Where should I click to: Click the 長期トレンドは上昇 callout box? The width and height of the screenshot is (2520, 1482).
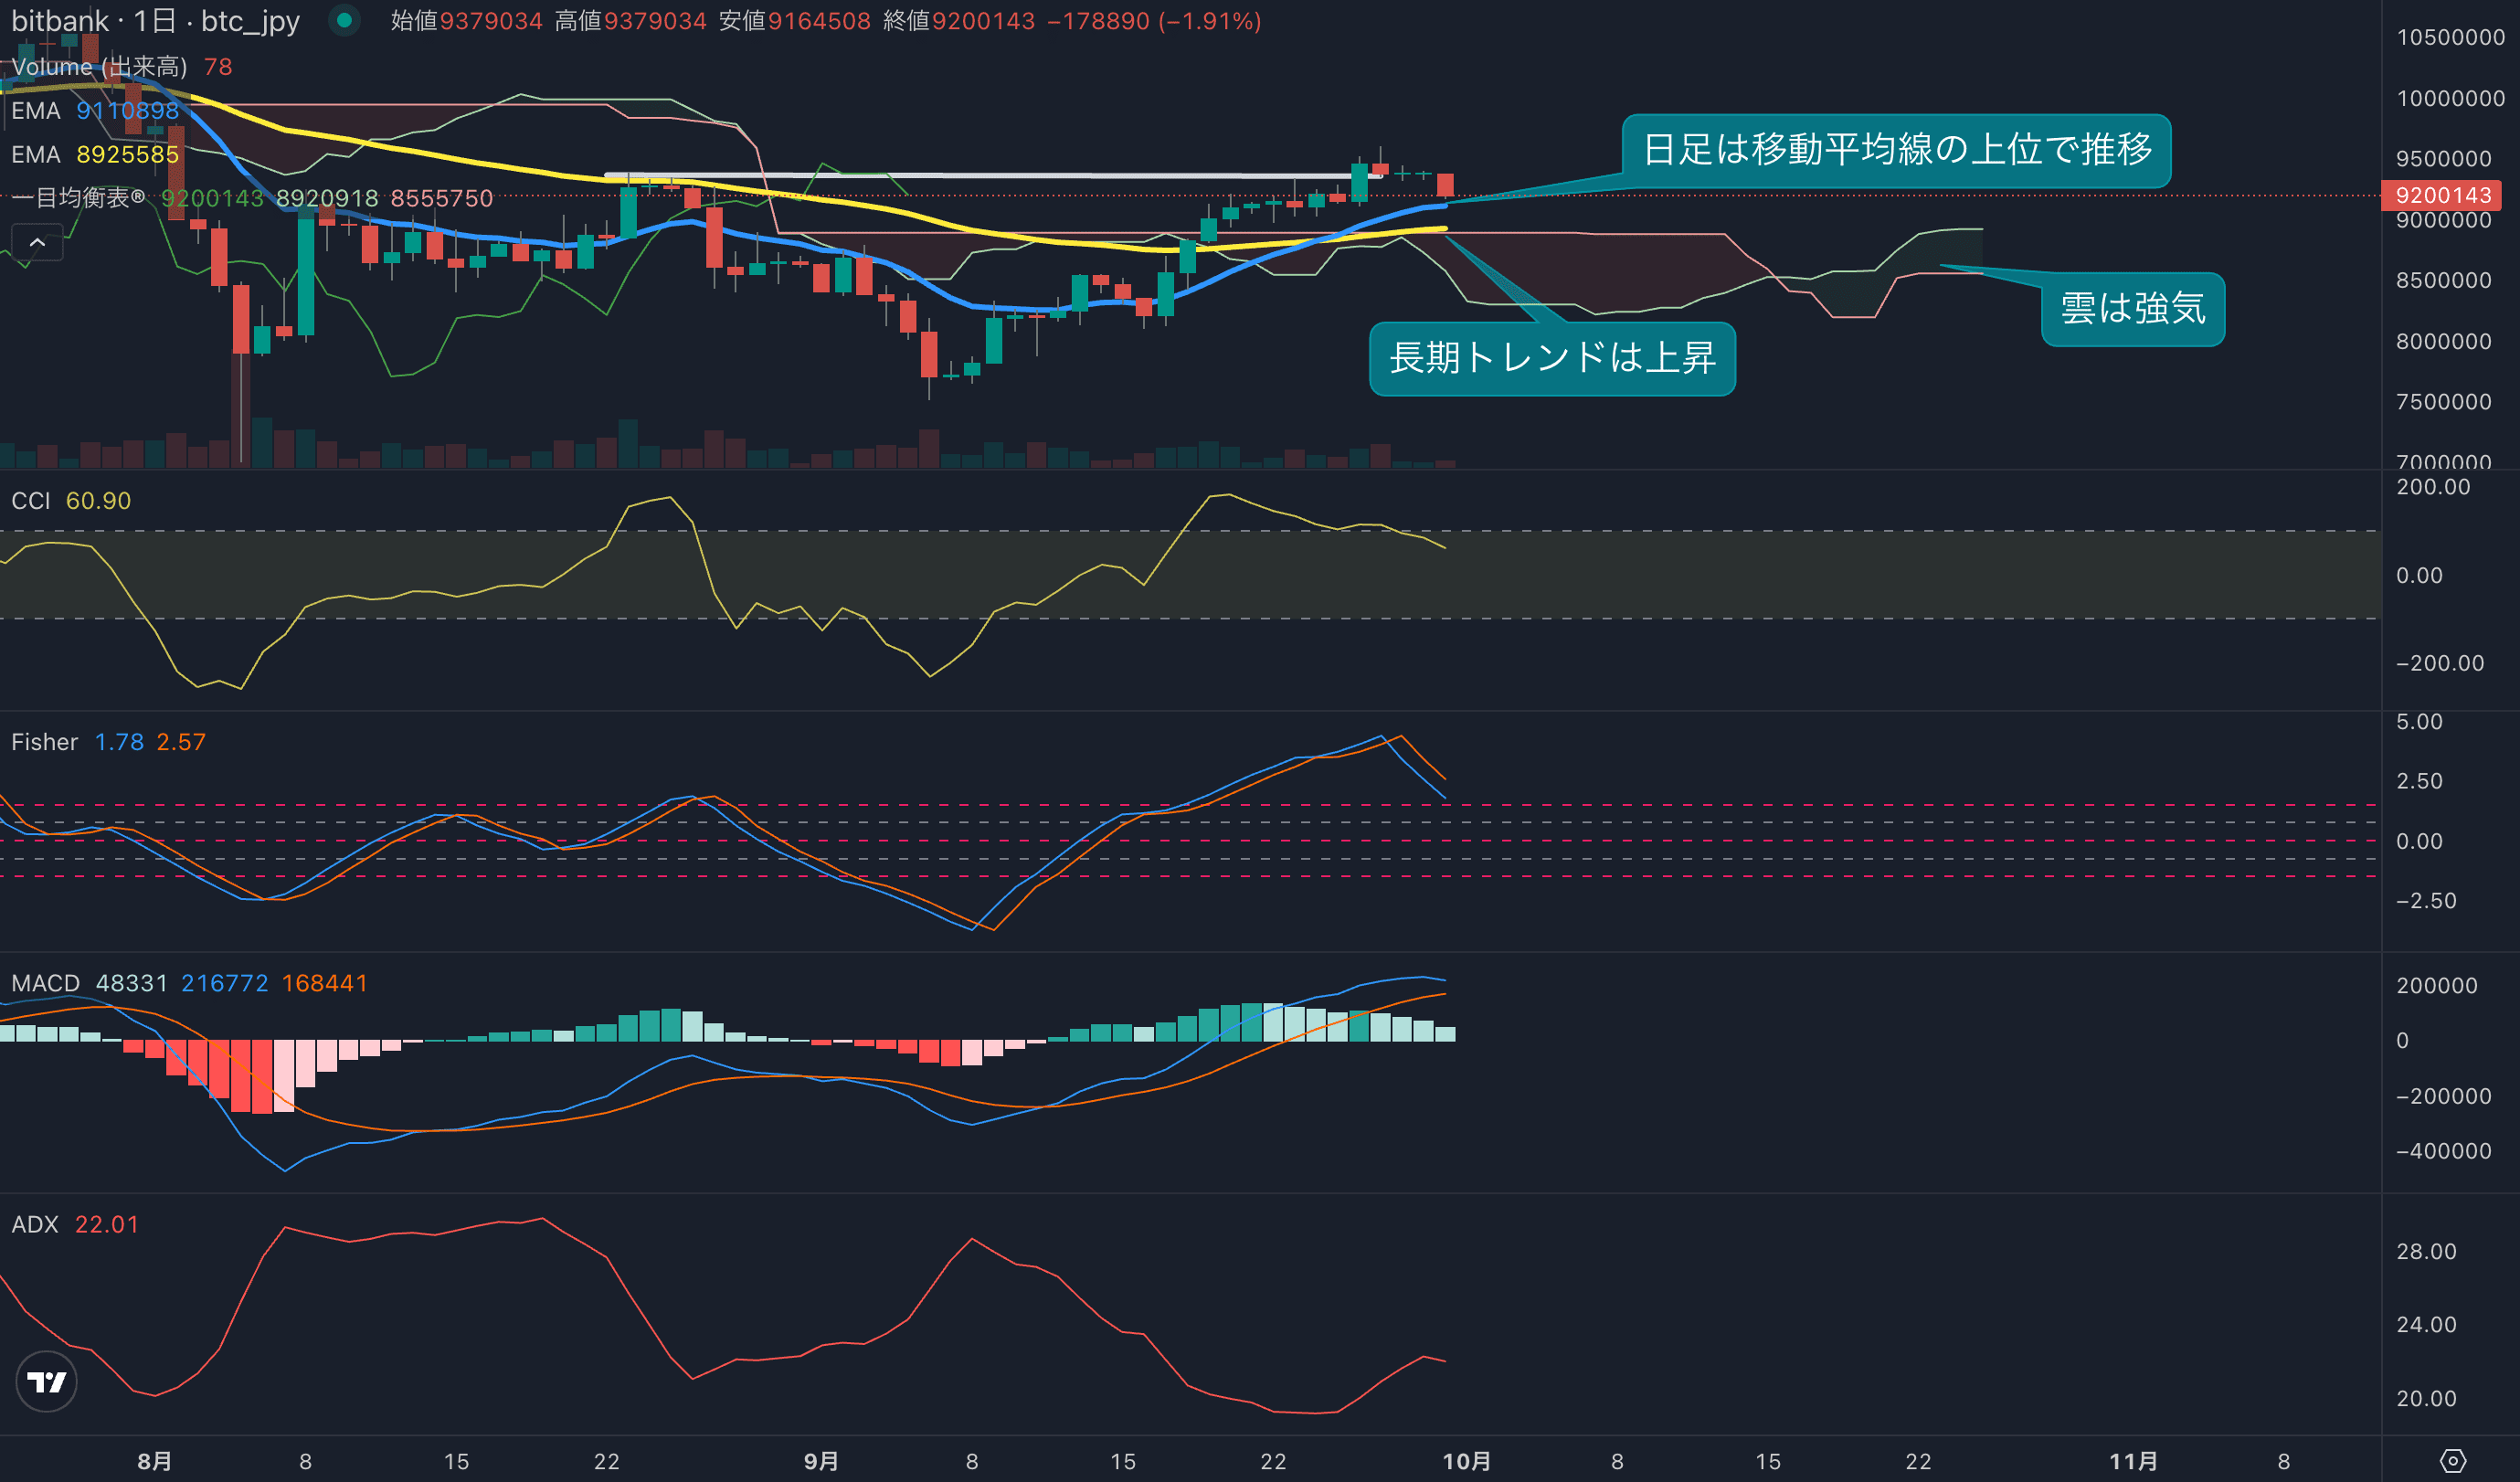tap(1551, 358)
